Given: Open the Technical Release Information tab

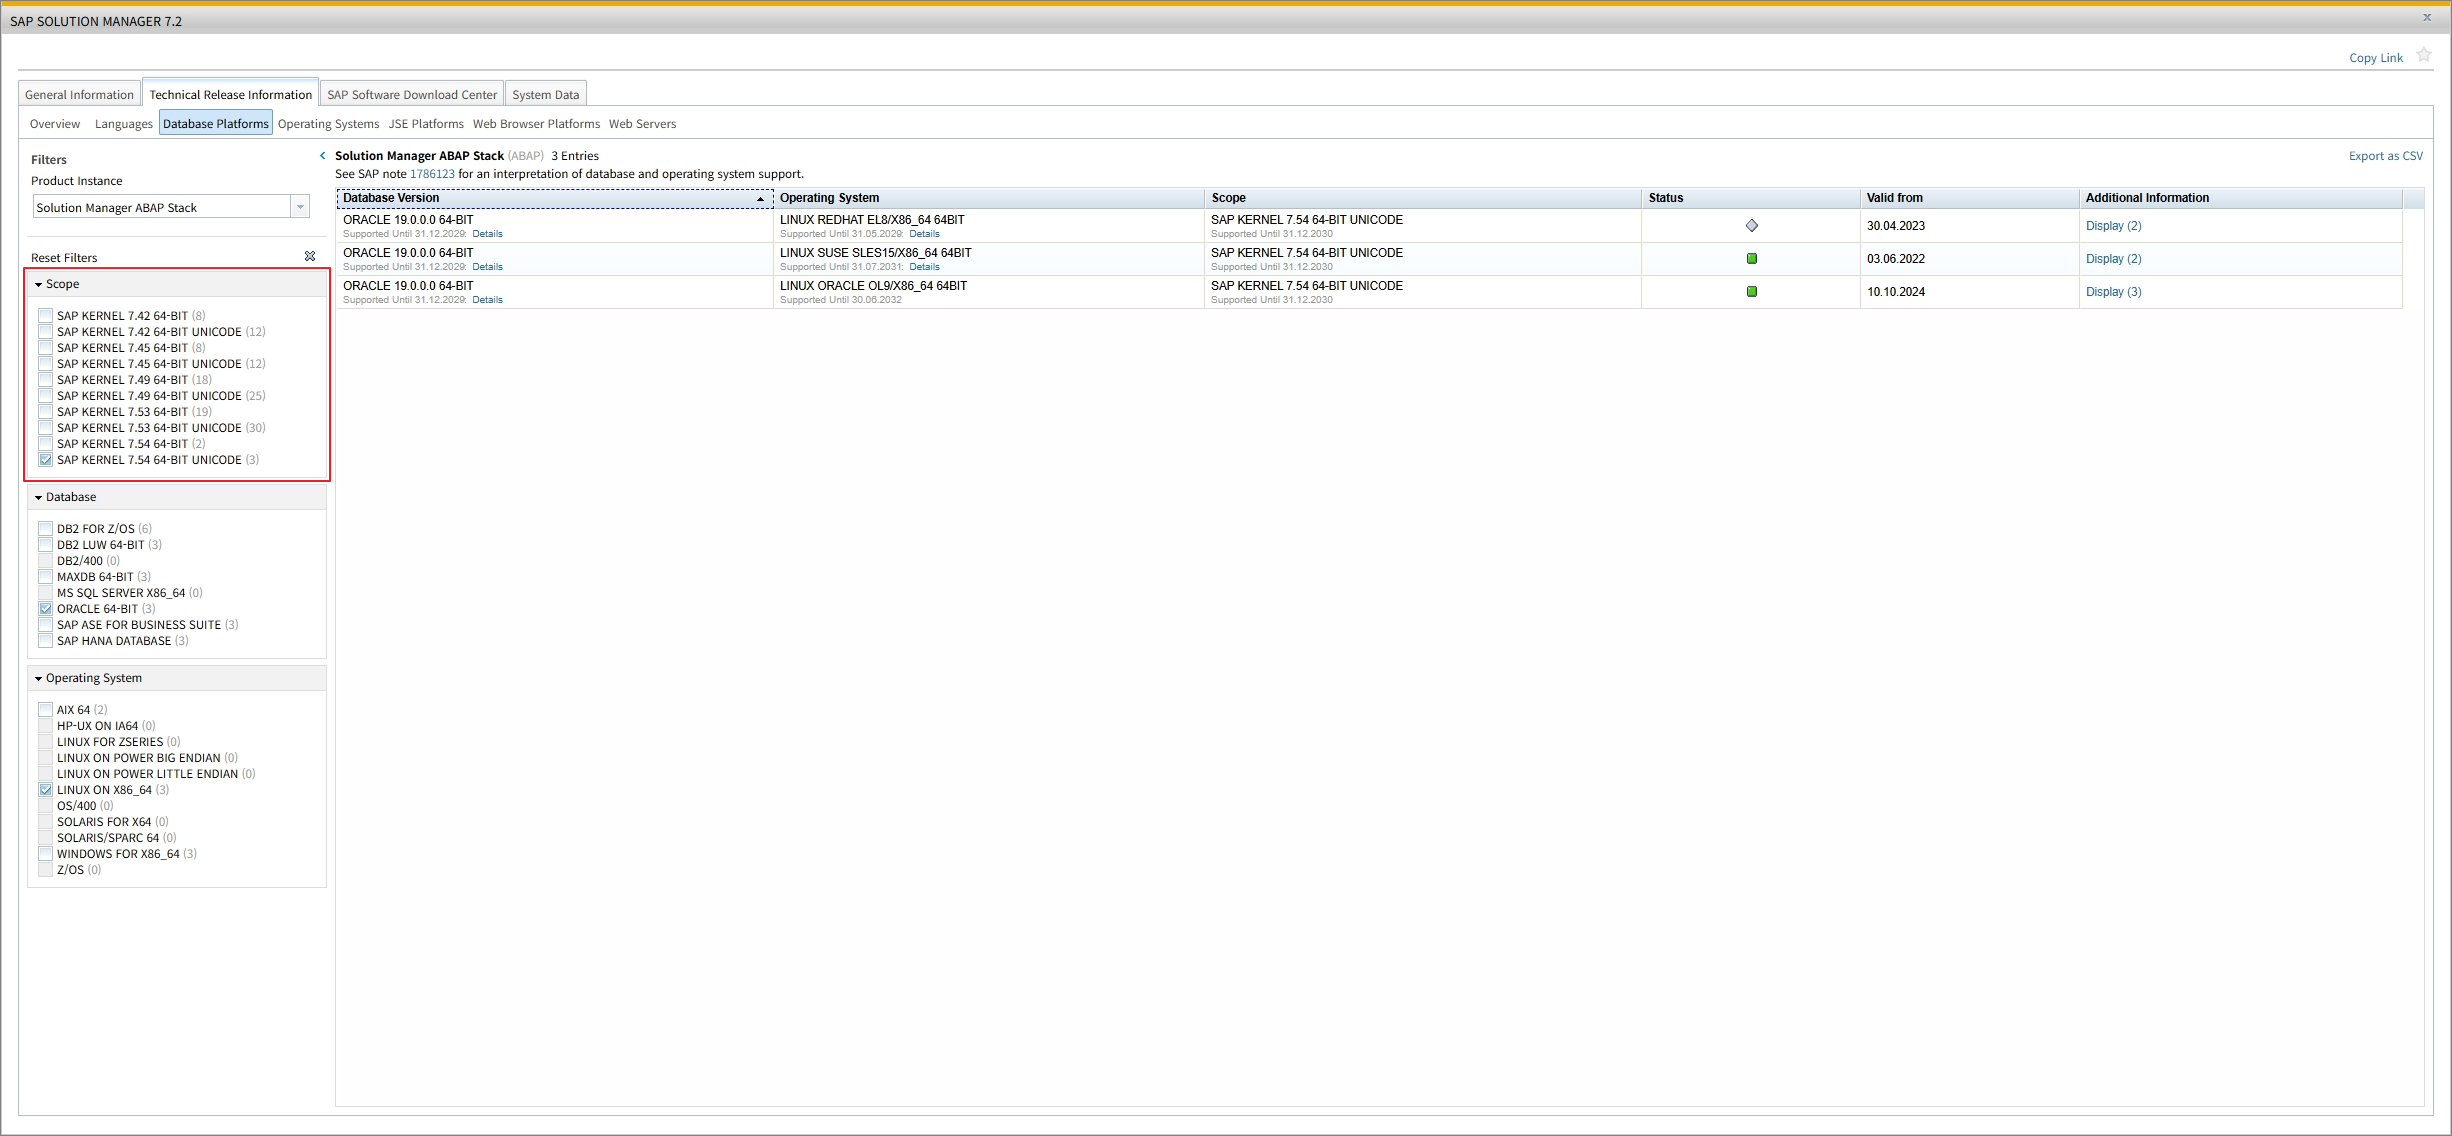Looking at the screenshot, I should pos(231,94).
